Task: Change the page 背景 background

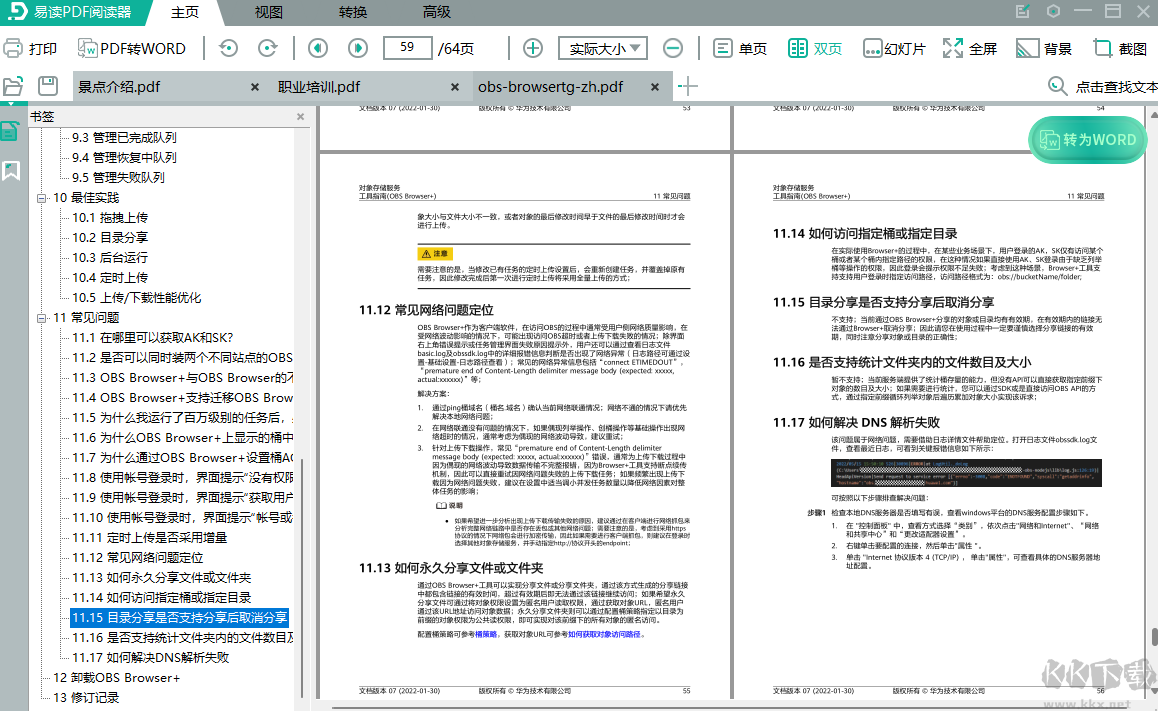Action: [1043, 47]
